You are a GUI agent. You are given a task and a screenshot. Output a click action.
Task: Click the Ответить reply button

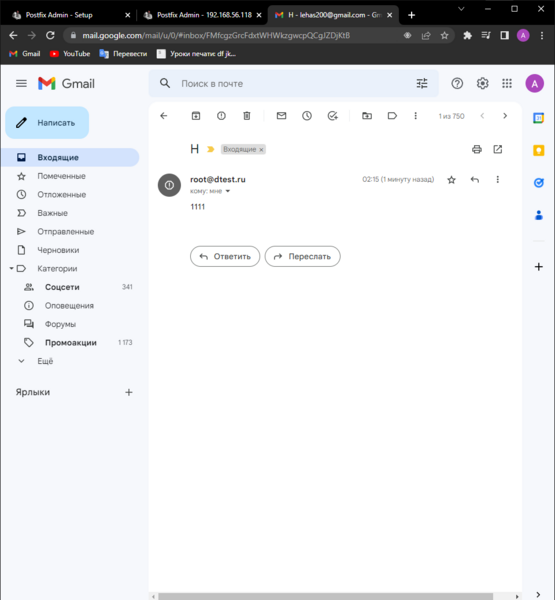pos(225,256)
